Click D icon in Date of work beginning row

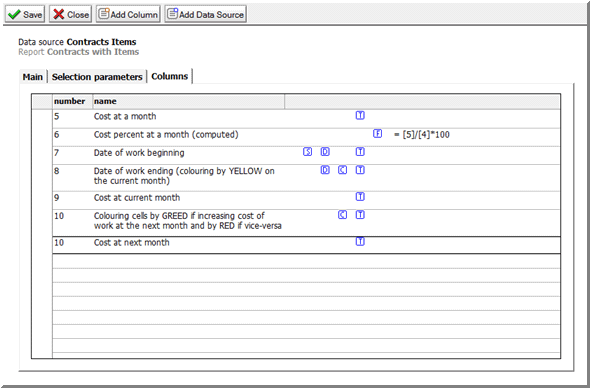(325, 152)
